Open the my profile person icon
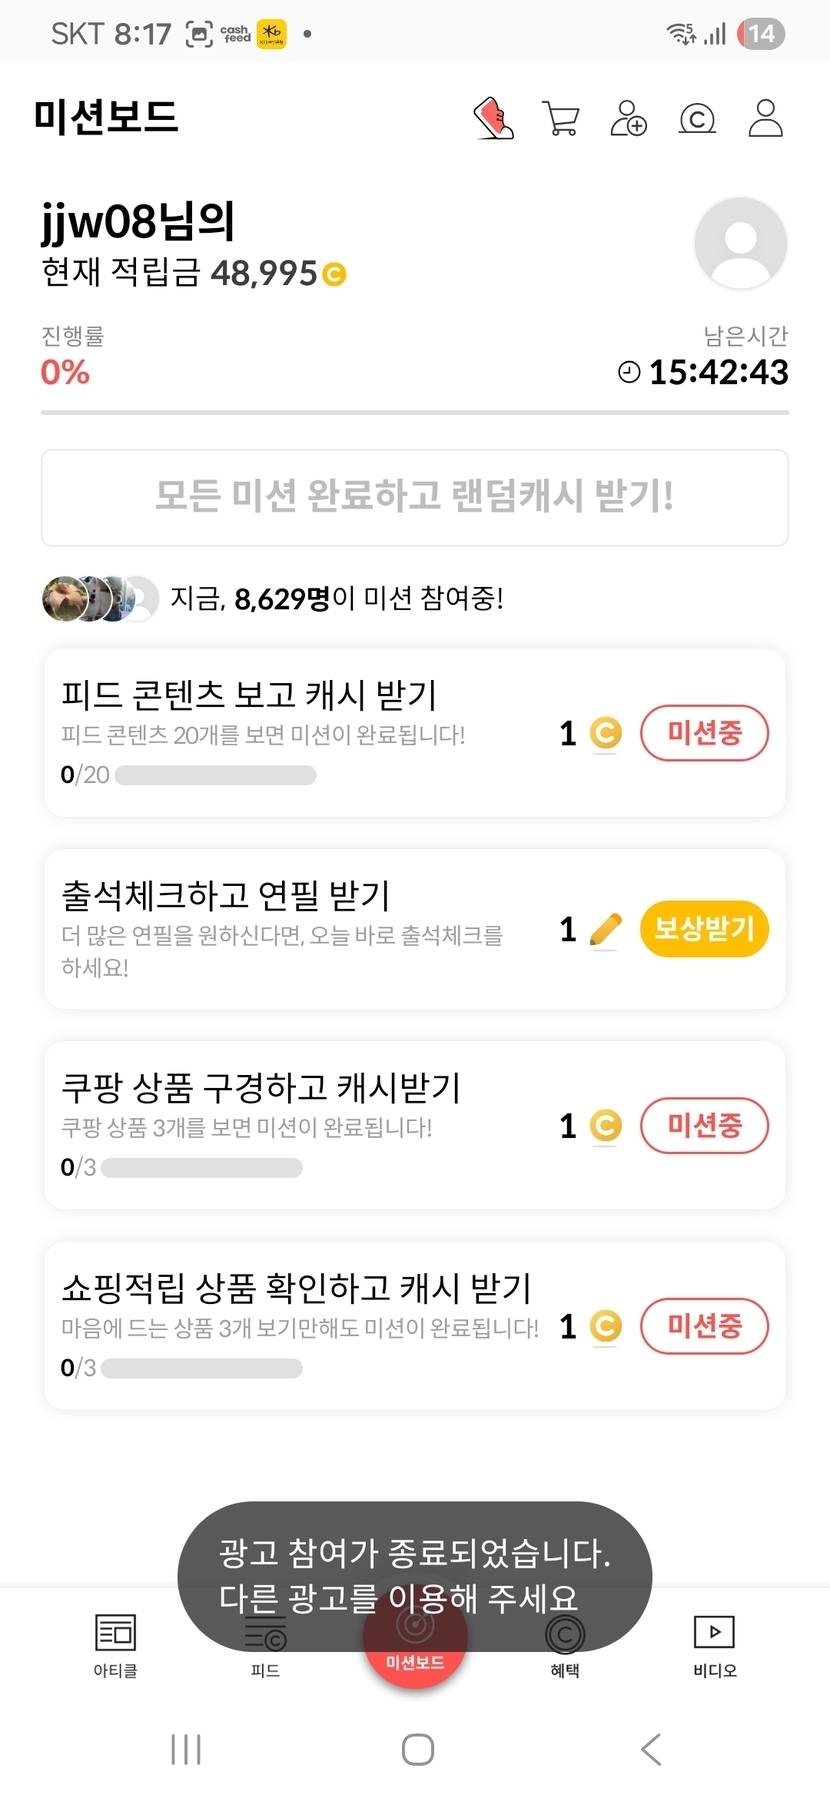 [765, 118]
